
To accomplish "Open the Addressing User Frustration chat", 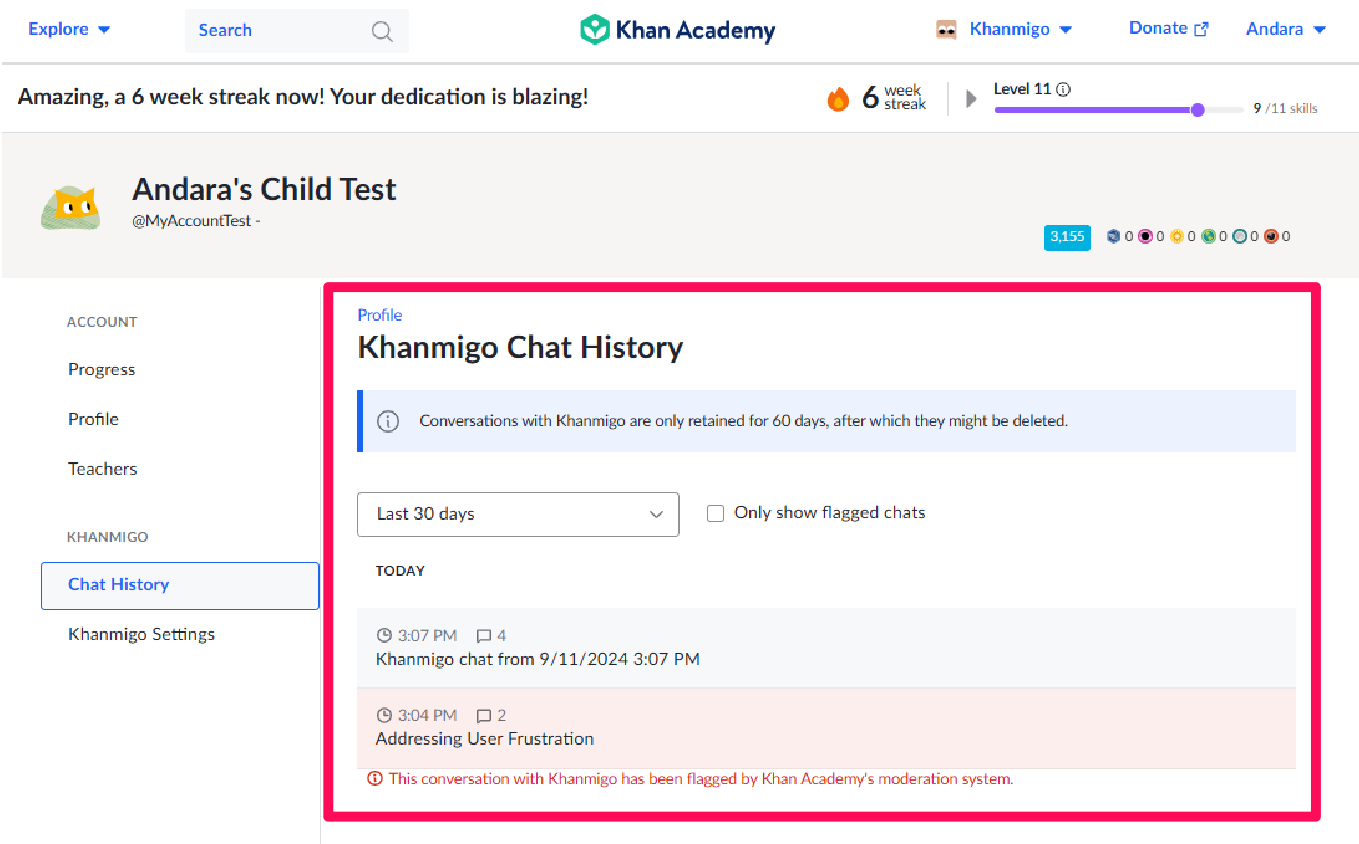I will pos(485,739).
